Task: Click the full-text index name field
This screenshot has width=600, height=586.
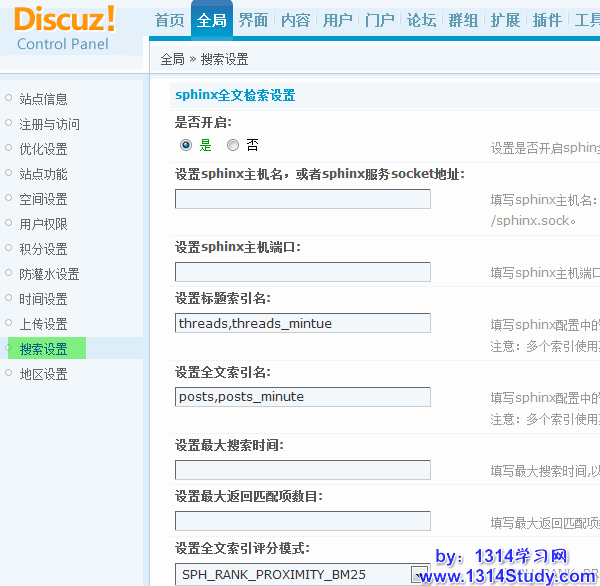Action: [x=302, y=397]
